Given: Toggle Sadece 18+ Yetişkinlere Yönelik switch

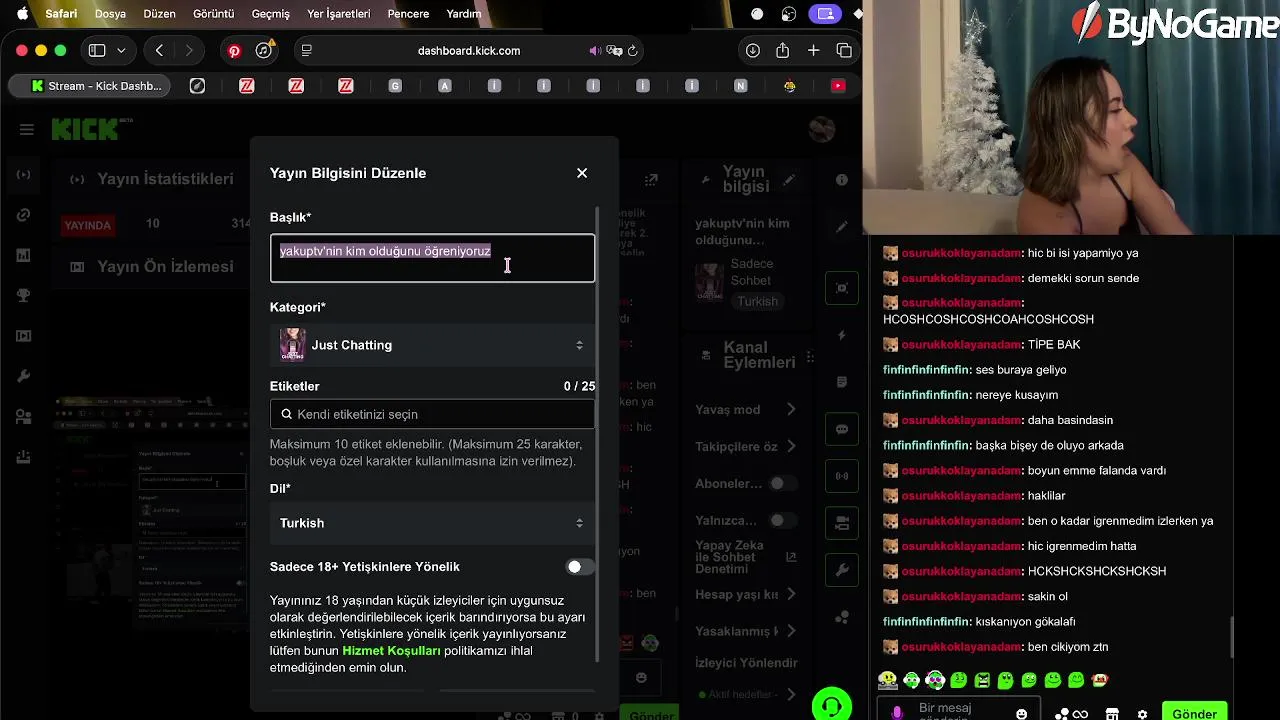Looking at the screenshot, I should tap(579, 567).
